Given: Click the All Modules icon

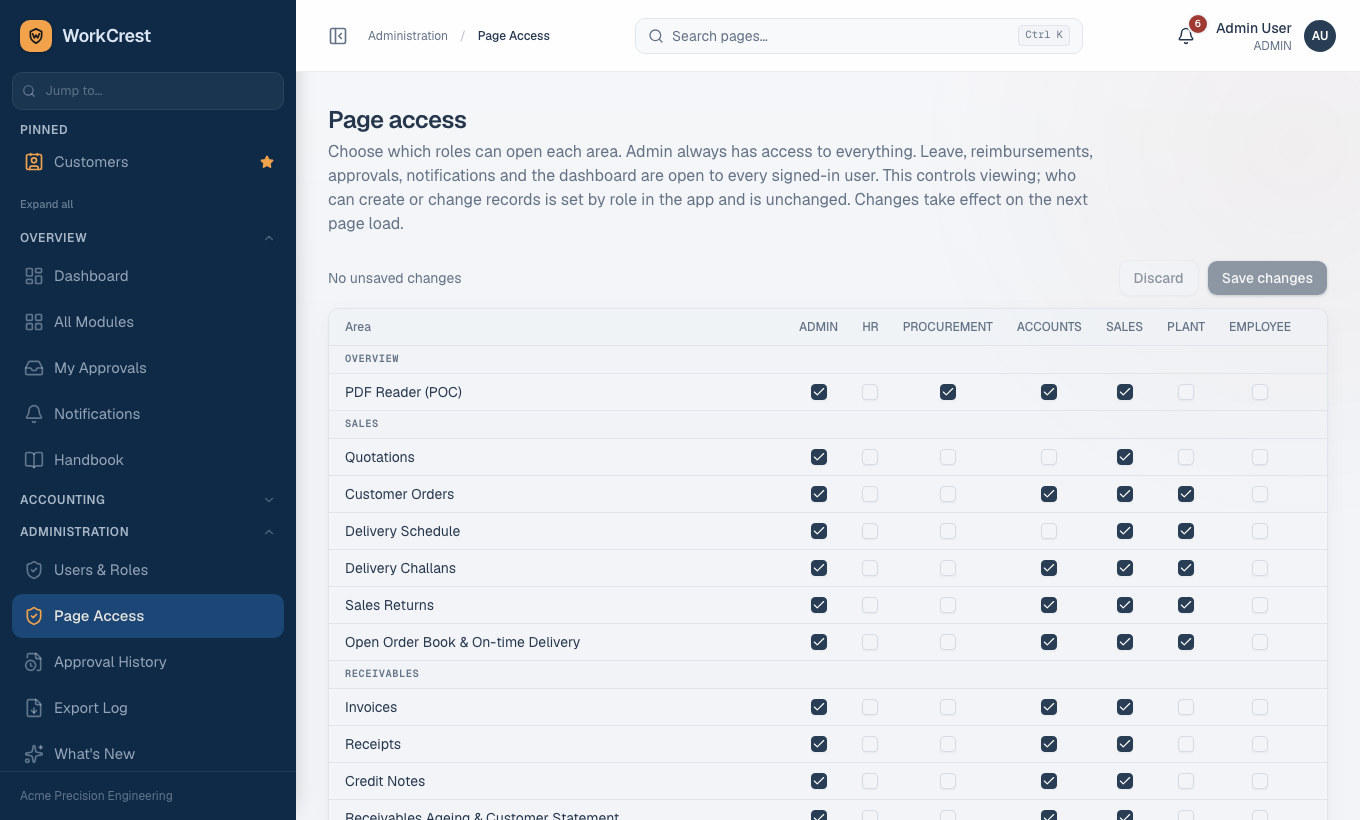Looking at the screenshot, I should pyautogui.click(x=34, y=322).
